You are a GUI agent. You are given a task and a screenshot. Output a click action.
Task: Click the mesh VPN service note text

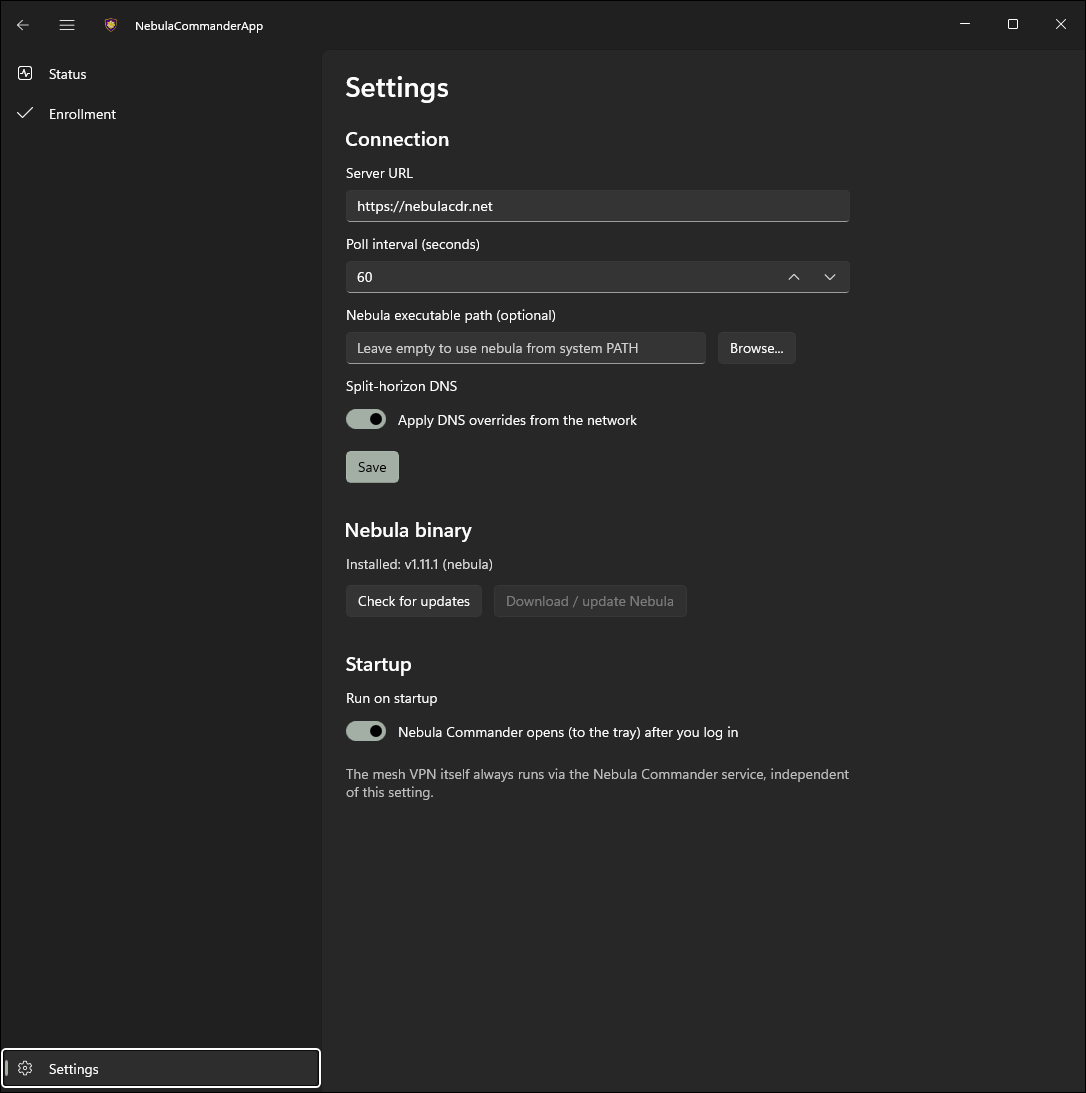click(x=597, y=783)
